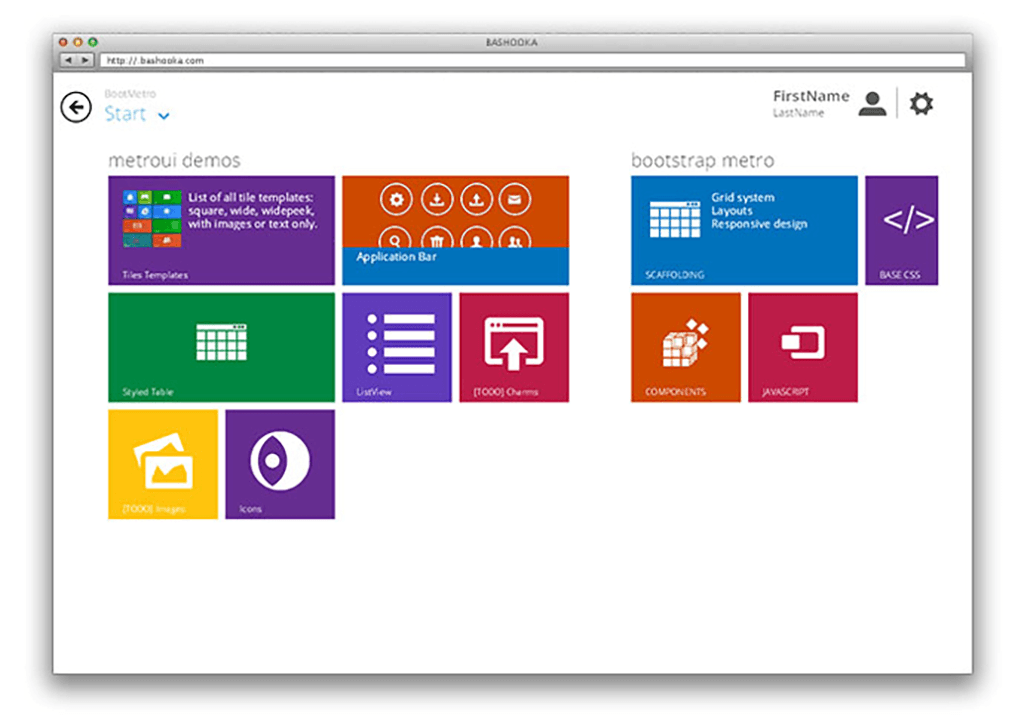Click the circular back arrow icon

(x=76, y=107)
